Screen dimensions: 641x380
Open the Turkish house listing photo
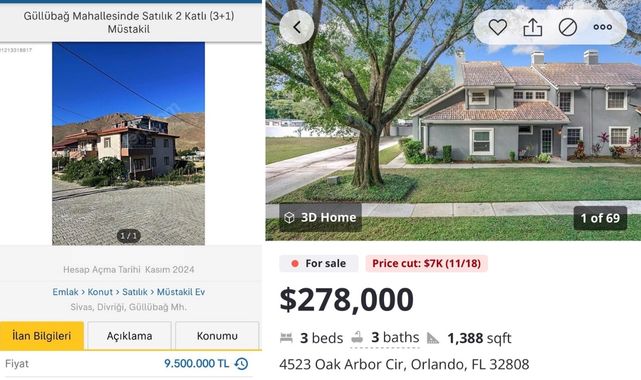(x=128, y=143)
